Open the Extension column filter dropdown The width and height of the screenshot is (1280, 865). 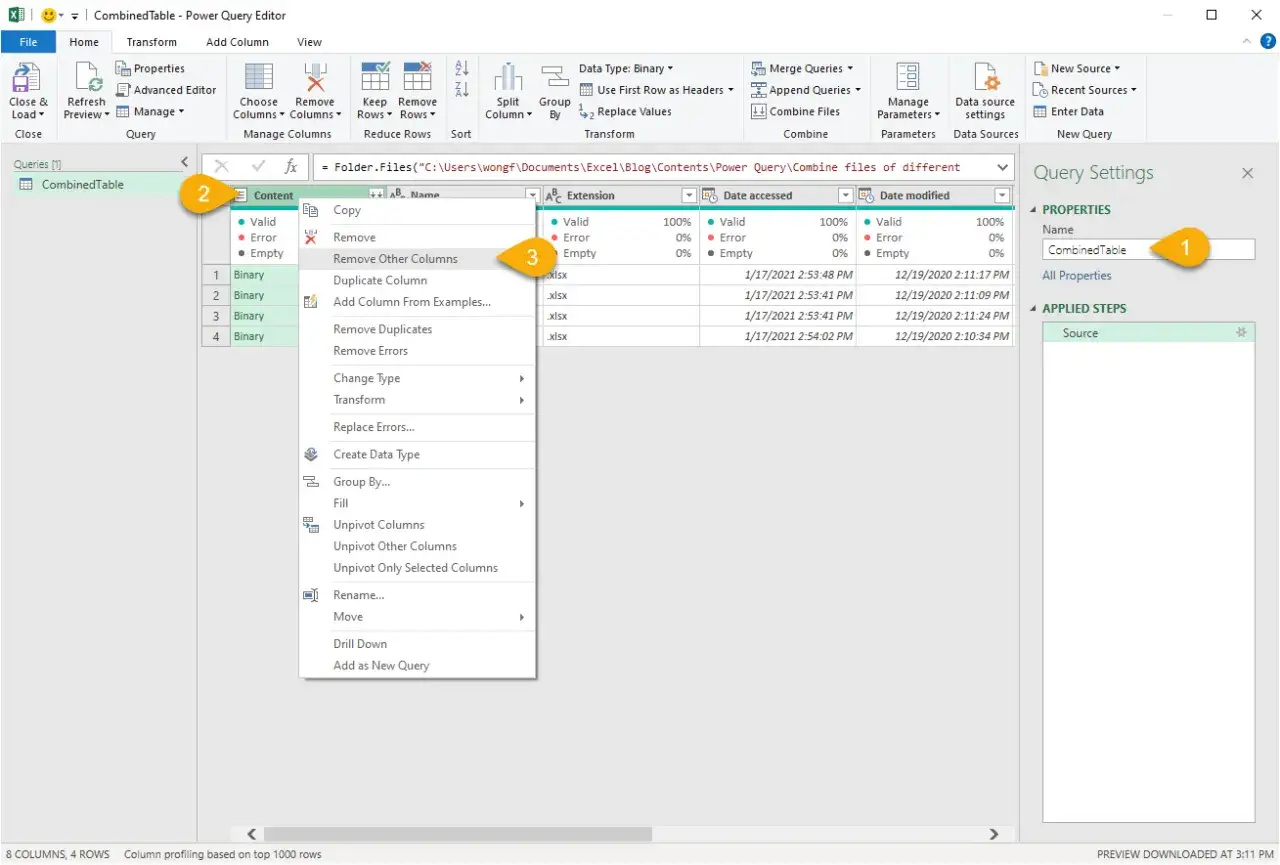[689, 195]
